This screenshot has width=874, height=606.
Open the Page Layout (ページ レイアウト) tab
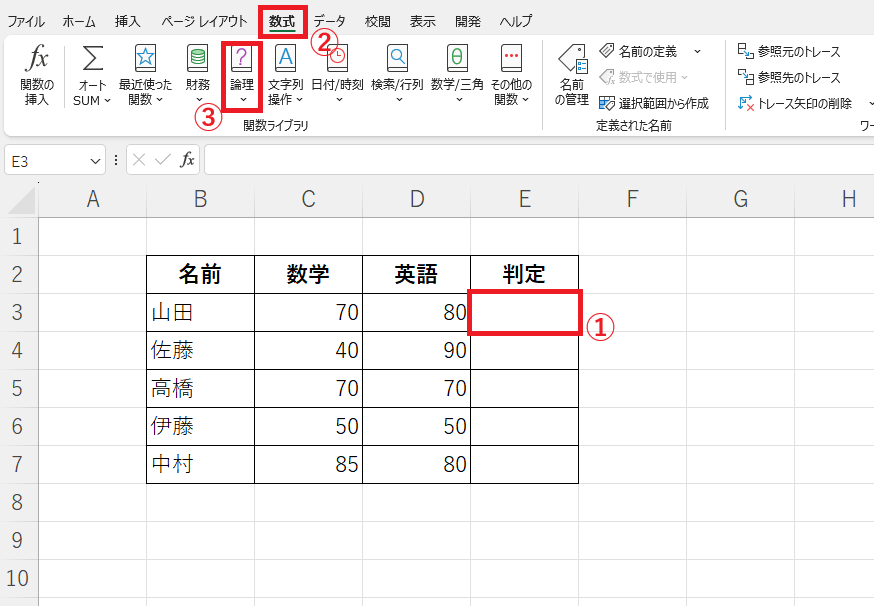[x=204, y=21]
